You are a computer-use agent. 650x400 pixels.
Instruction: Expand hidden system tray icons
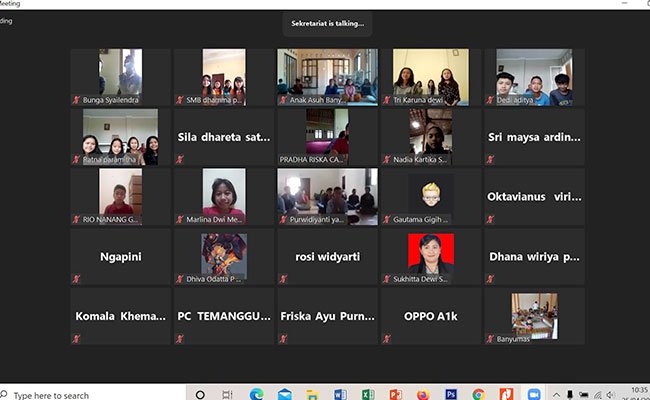[x=557, y=394]
